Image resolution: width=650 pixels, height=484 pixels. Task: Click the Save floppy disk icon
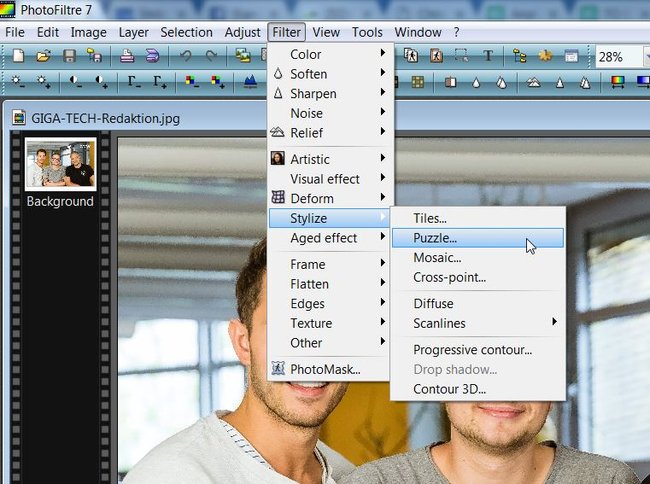[69, 56]
